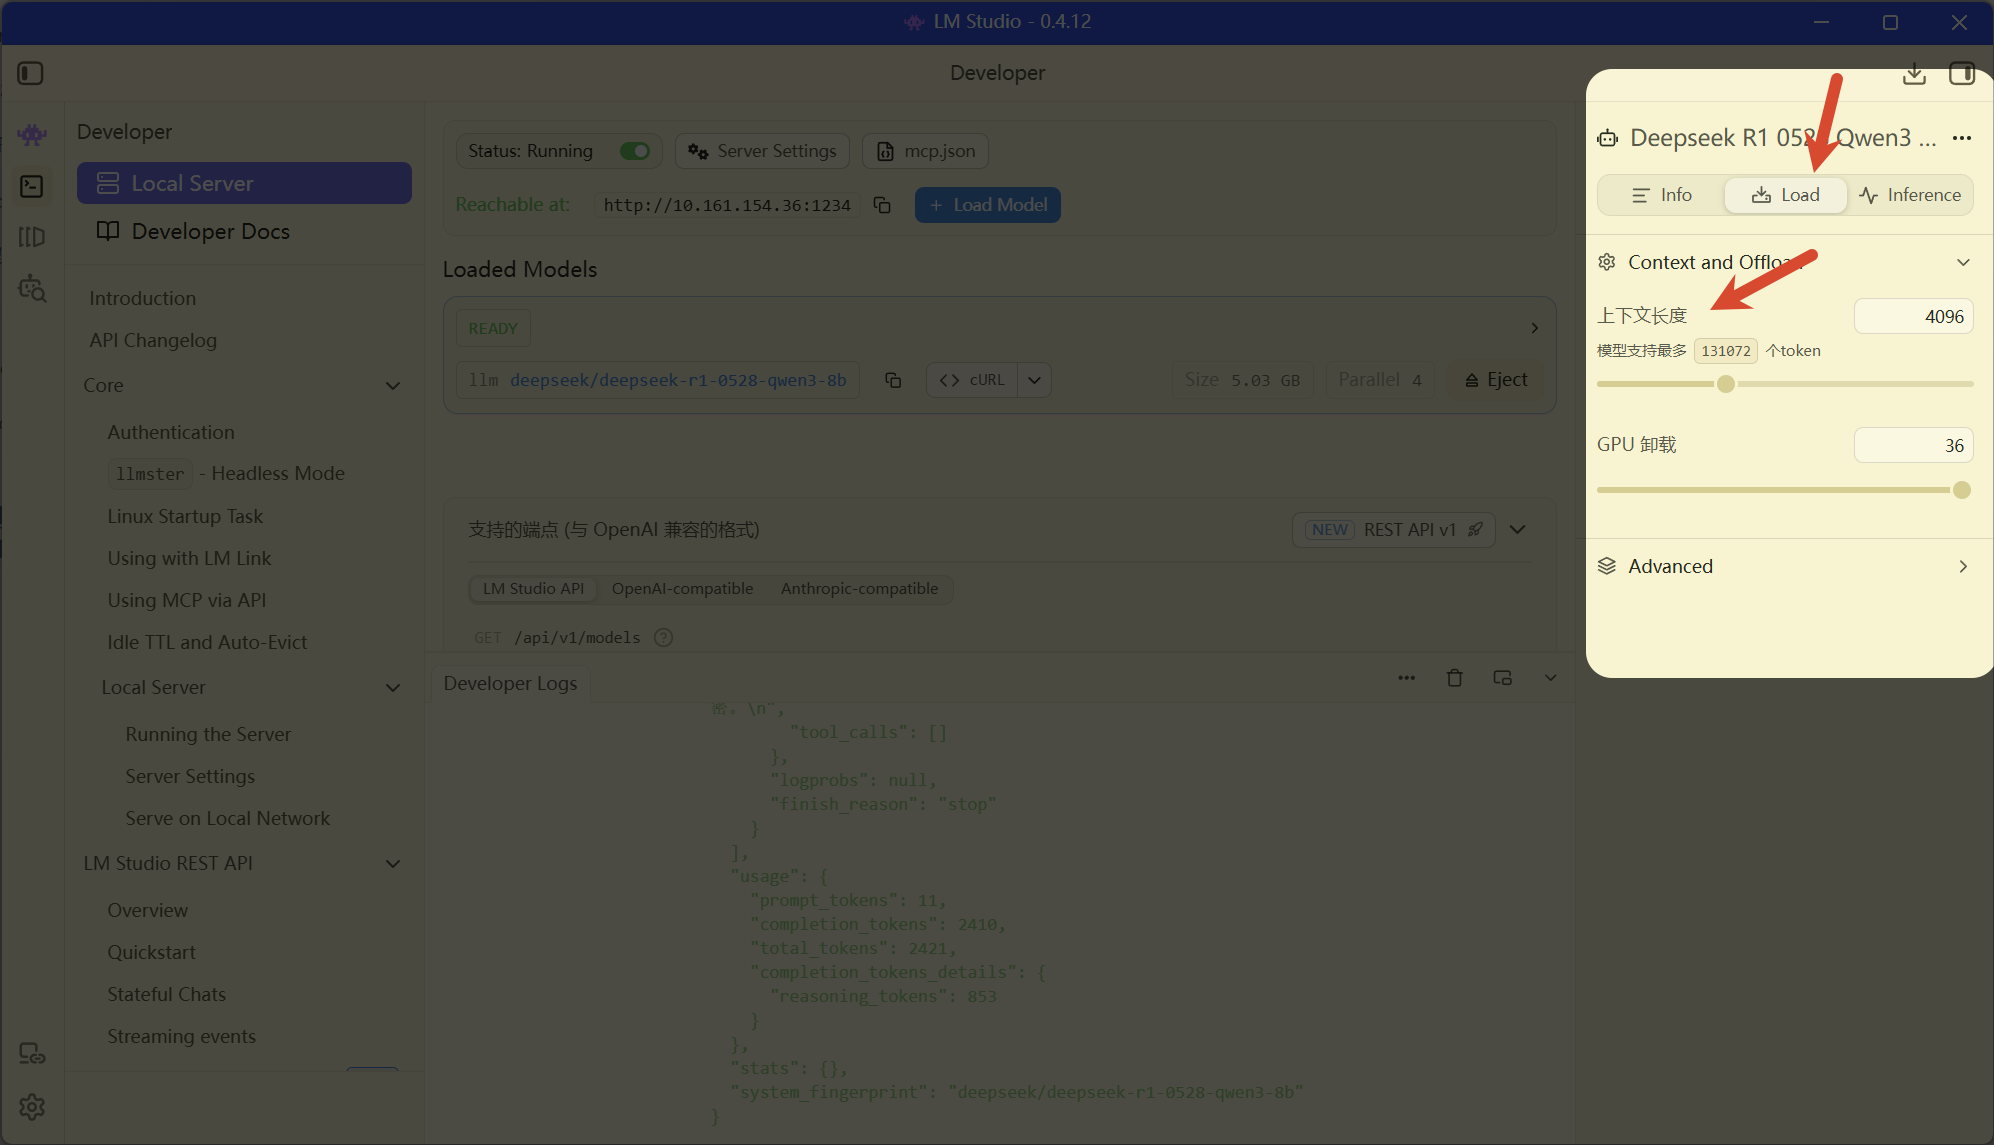Screen dimensions: 1994x1145
Task: Open Using with LM Link page
Action: [x=189, y=558]
